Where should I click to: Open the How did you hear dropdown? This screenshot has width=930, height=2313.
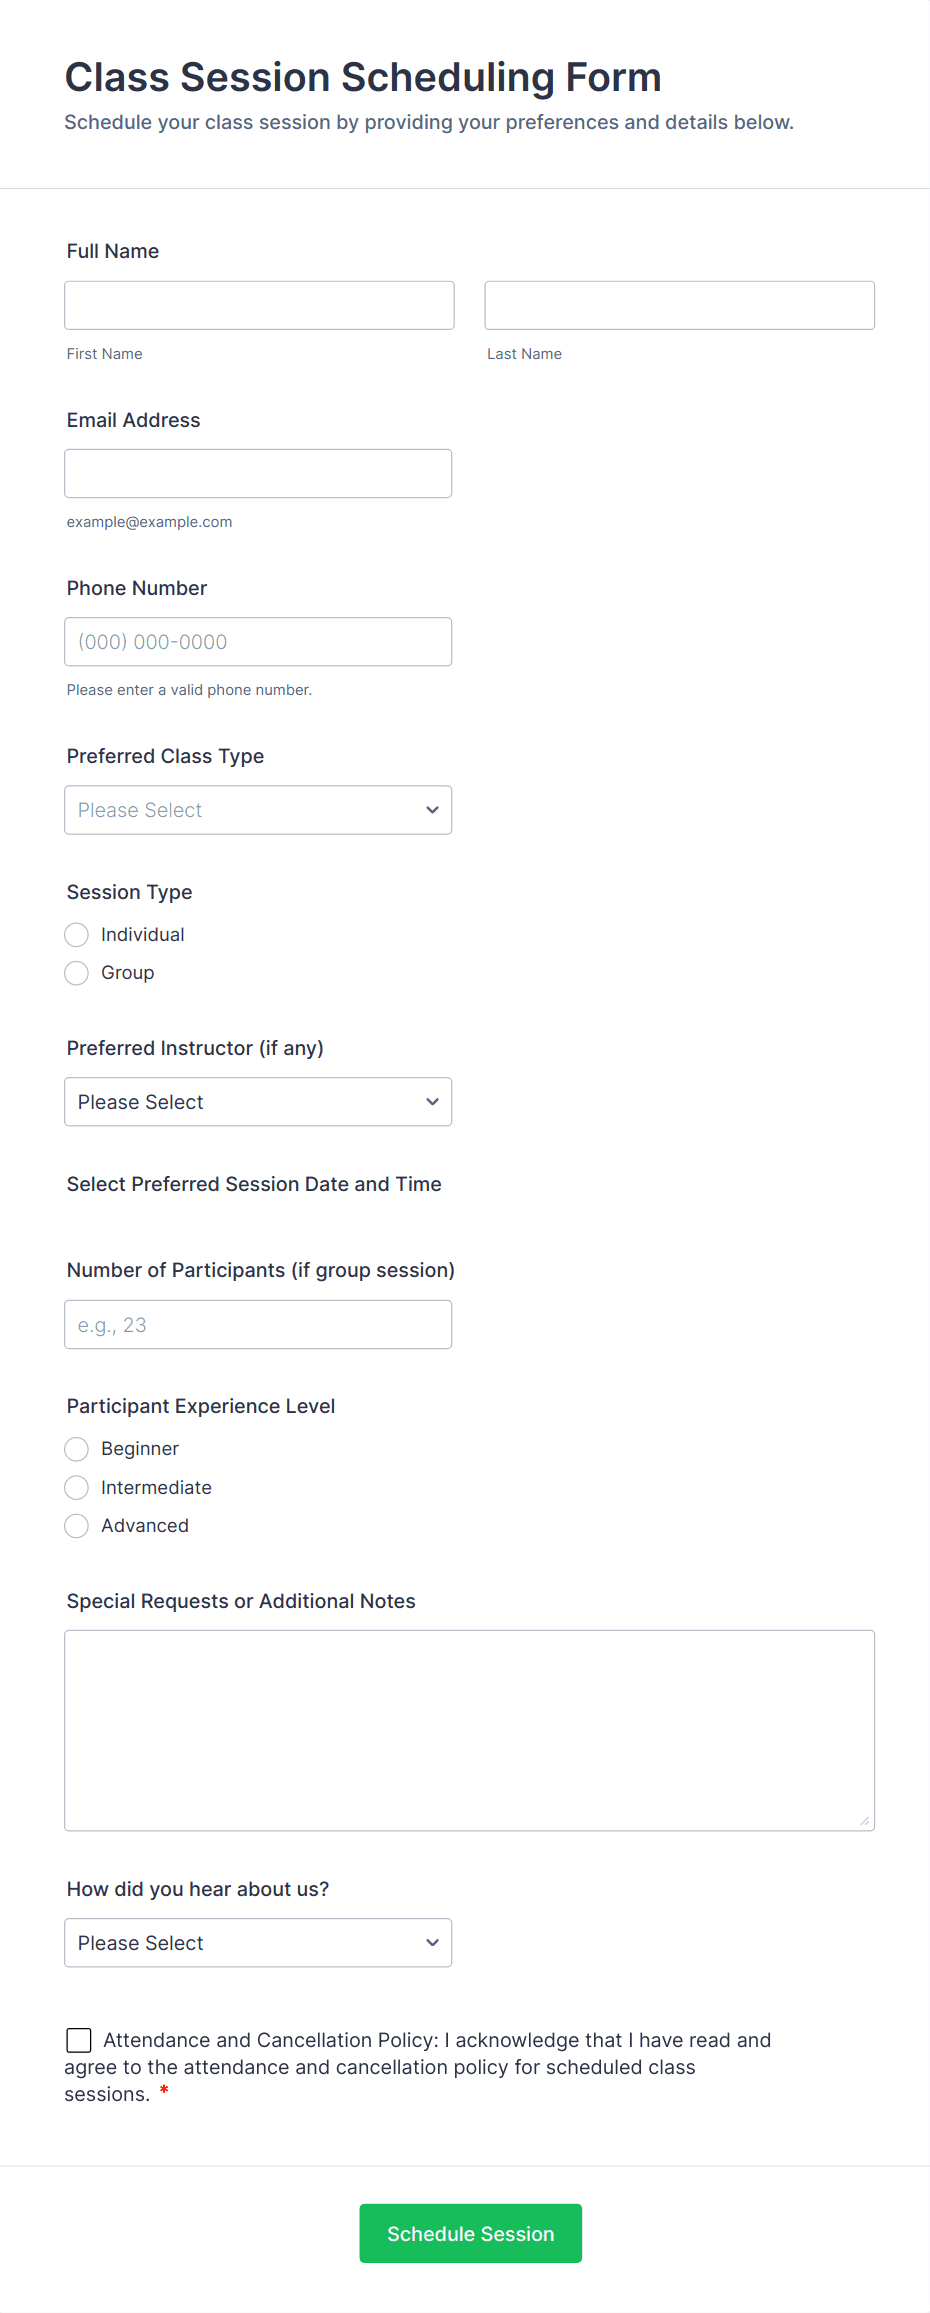pyautogui.click(x=258, y=1943)
